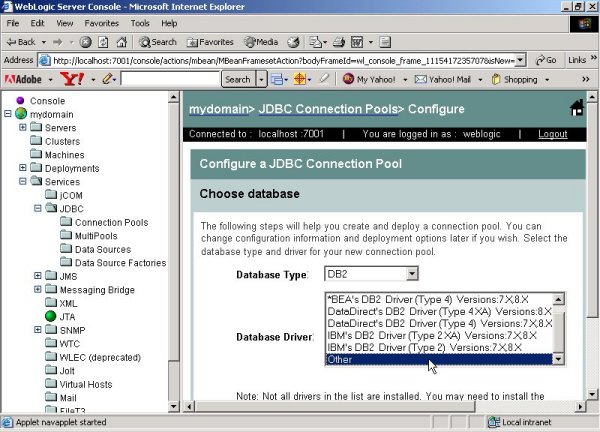This screenshot has height=432, width=600.
Task: Open the File menu
Action: point(13,23)
